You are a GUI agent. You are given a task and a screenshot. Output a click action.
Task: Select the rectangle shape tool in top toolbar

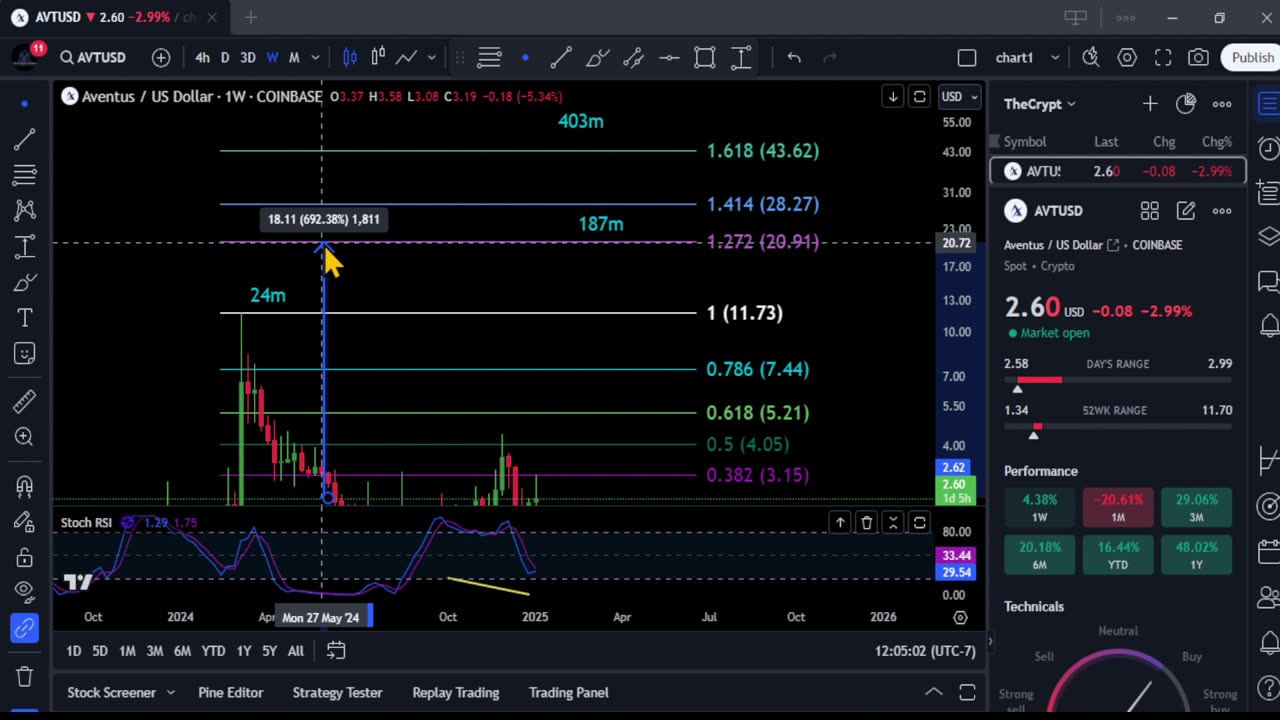[705, 57]
